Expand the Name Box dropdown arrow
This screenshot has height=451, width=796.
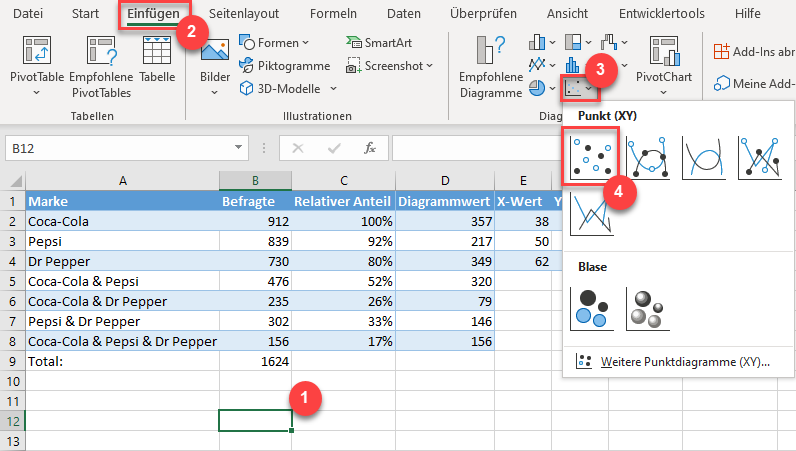(x=238, y=148)
